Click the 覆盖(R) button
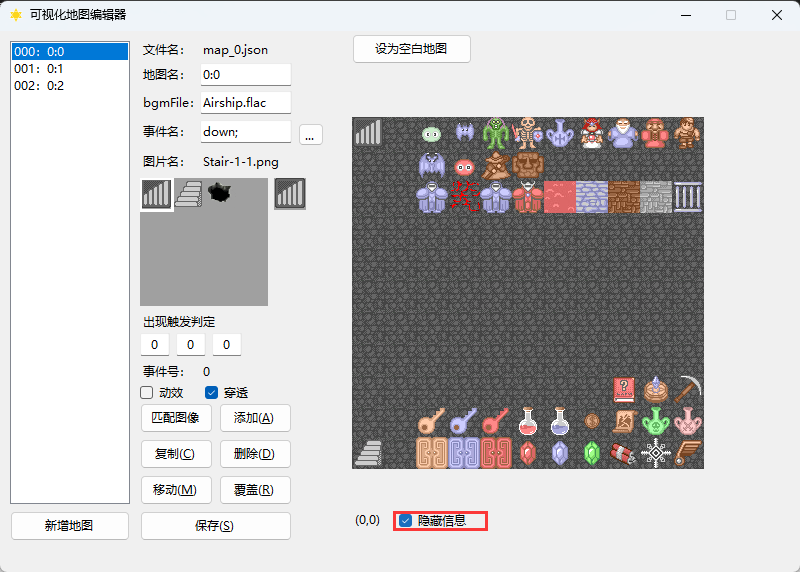 (x=255, y=490)
